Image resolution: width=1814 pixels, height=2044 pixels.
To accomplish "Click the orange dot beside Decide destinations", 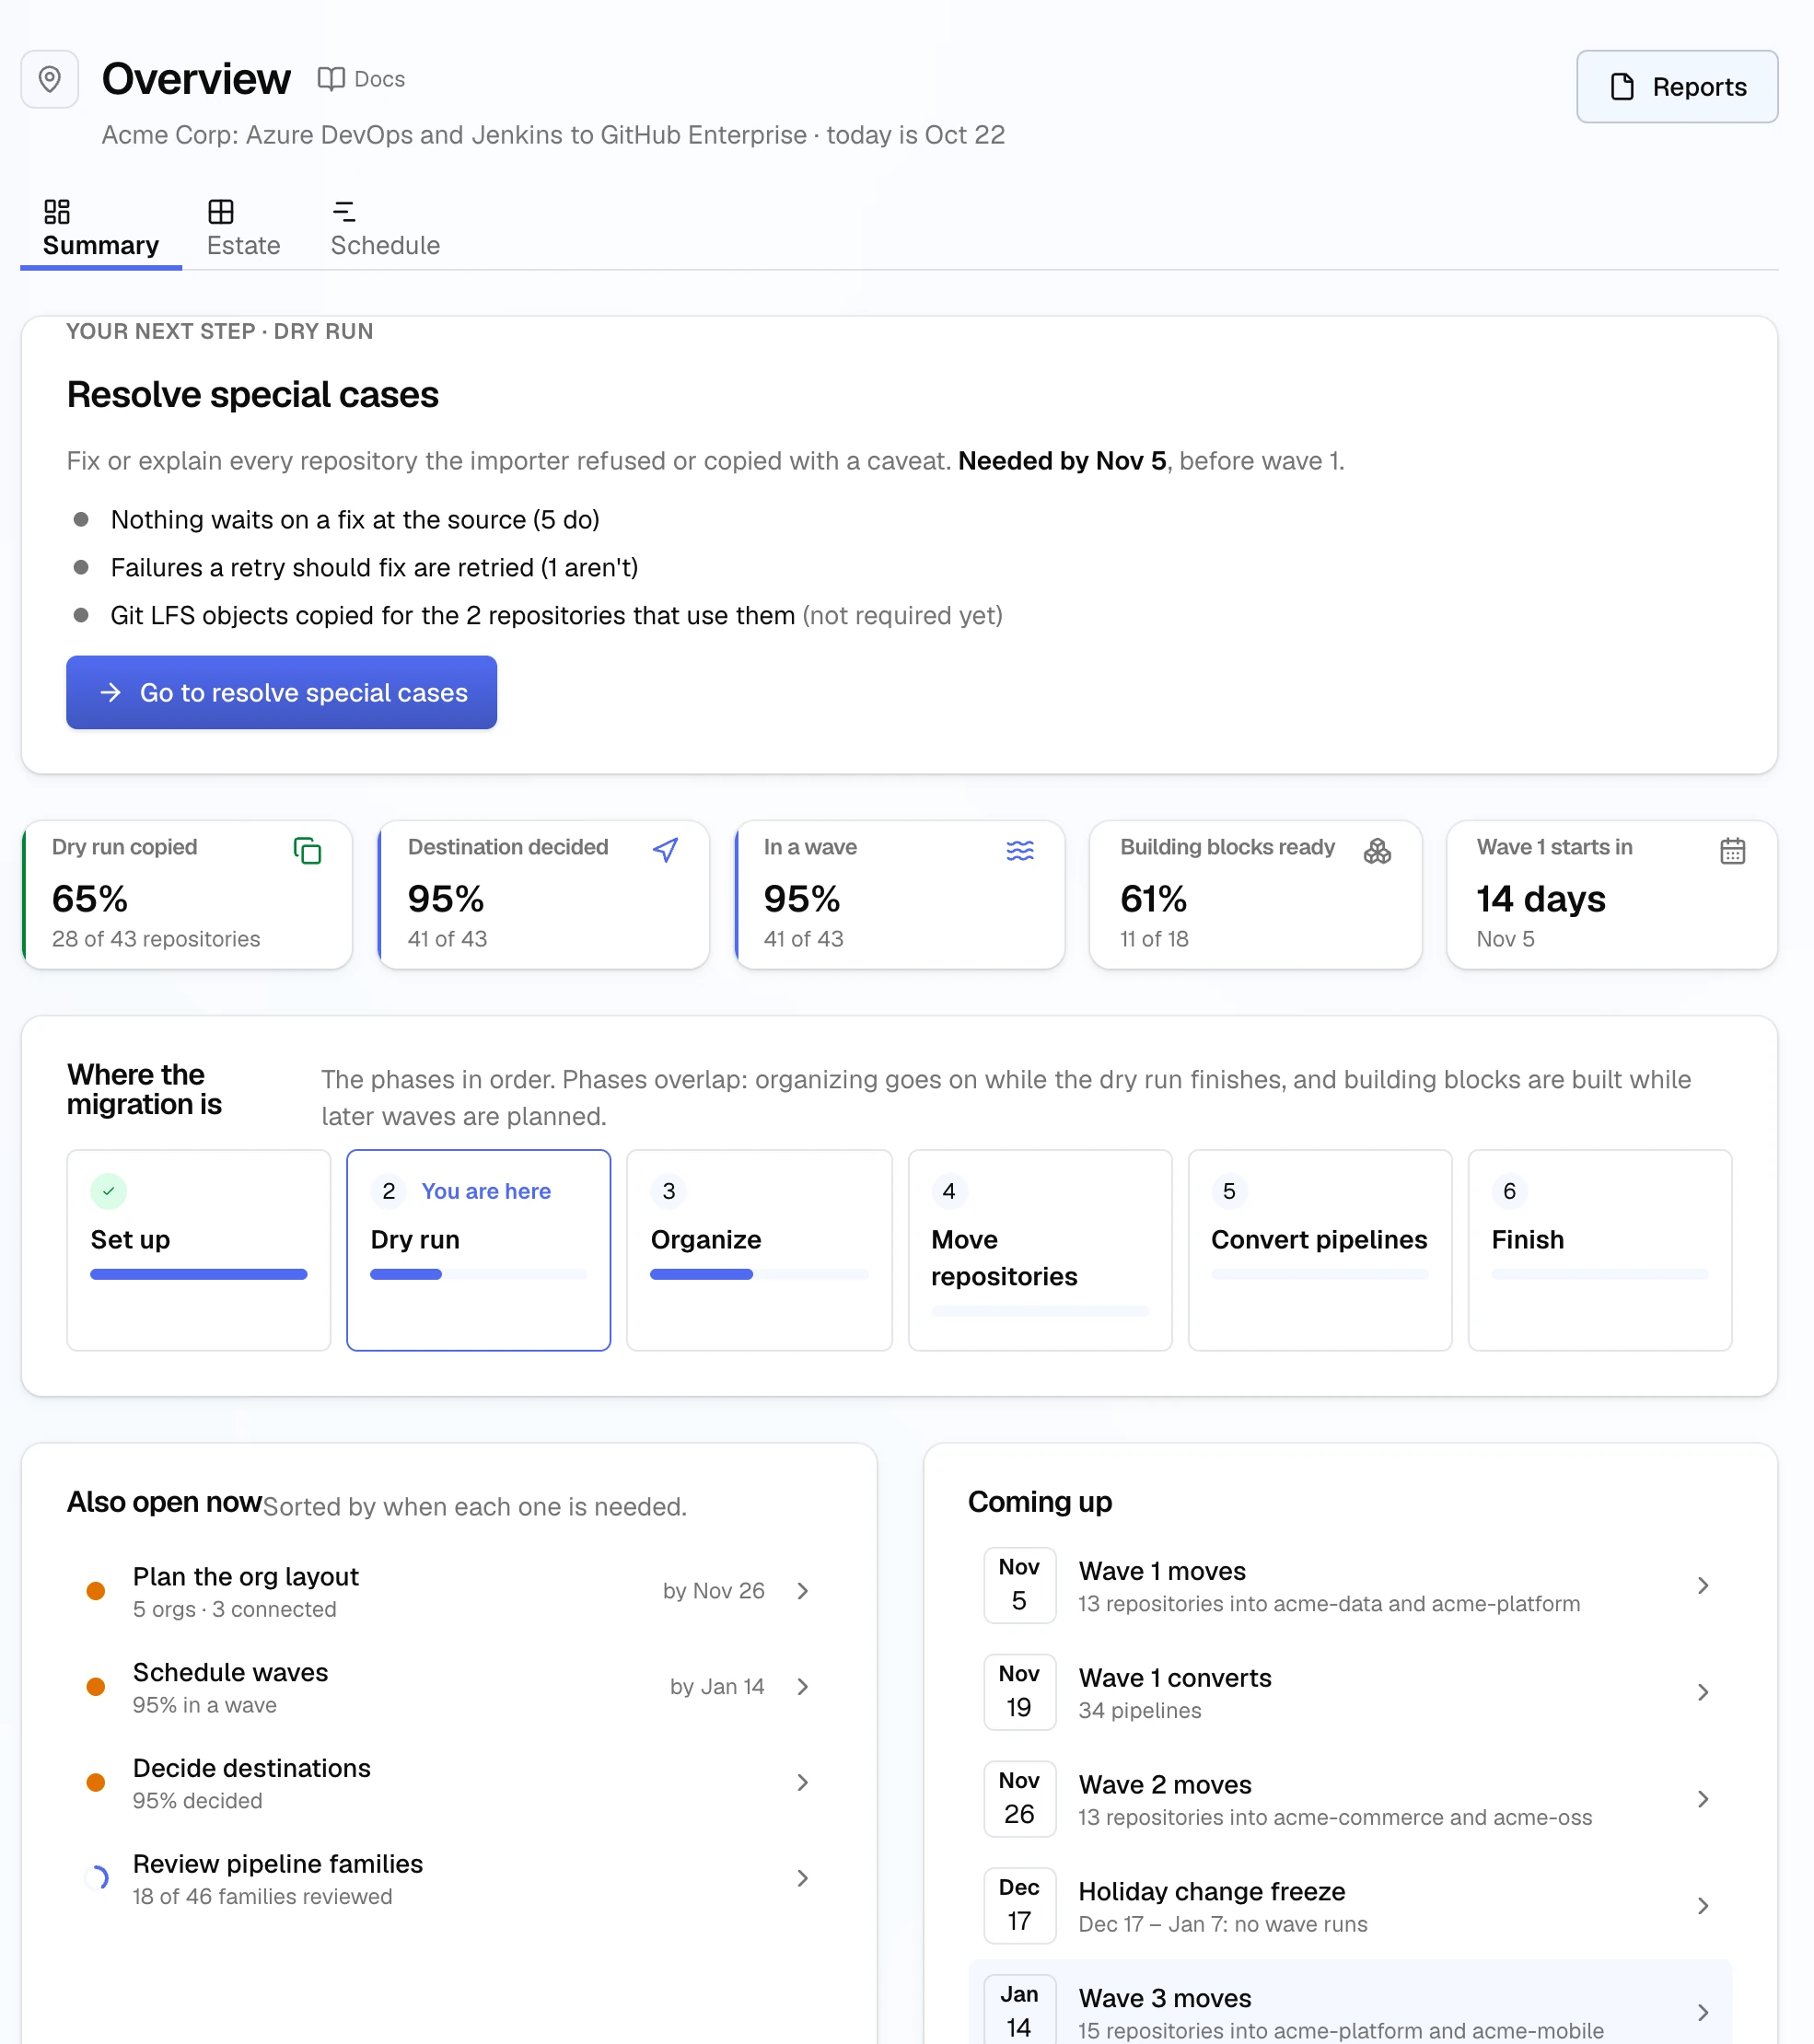I will click(x=96, y=1783).
